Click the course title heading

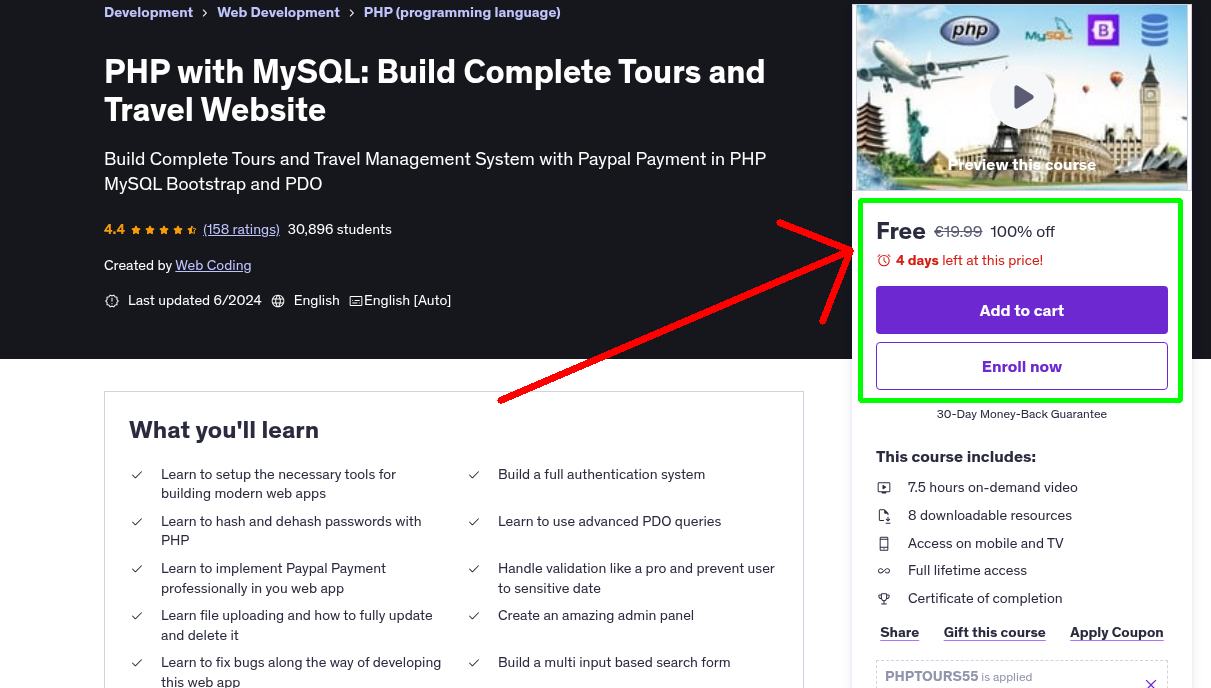point(435,90)
